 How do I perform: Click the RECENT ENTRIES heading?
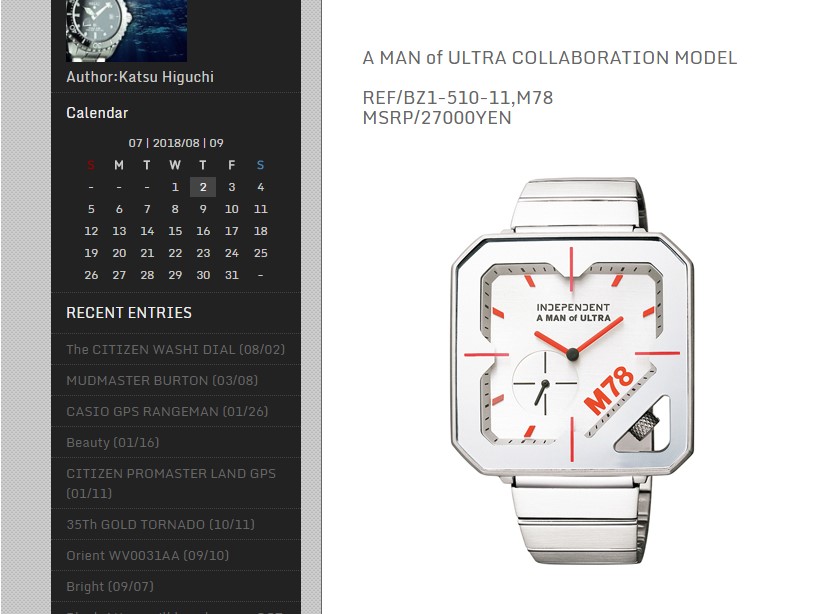129,313
